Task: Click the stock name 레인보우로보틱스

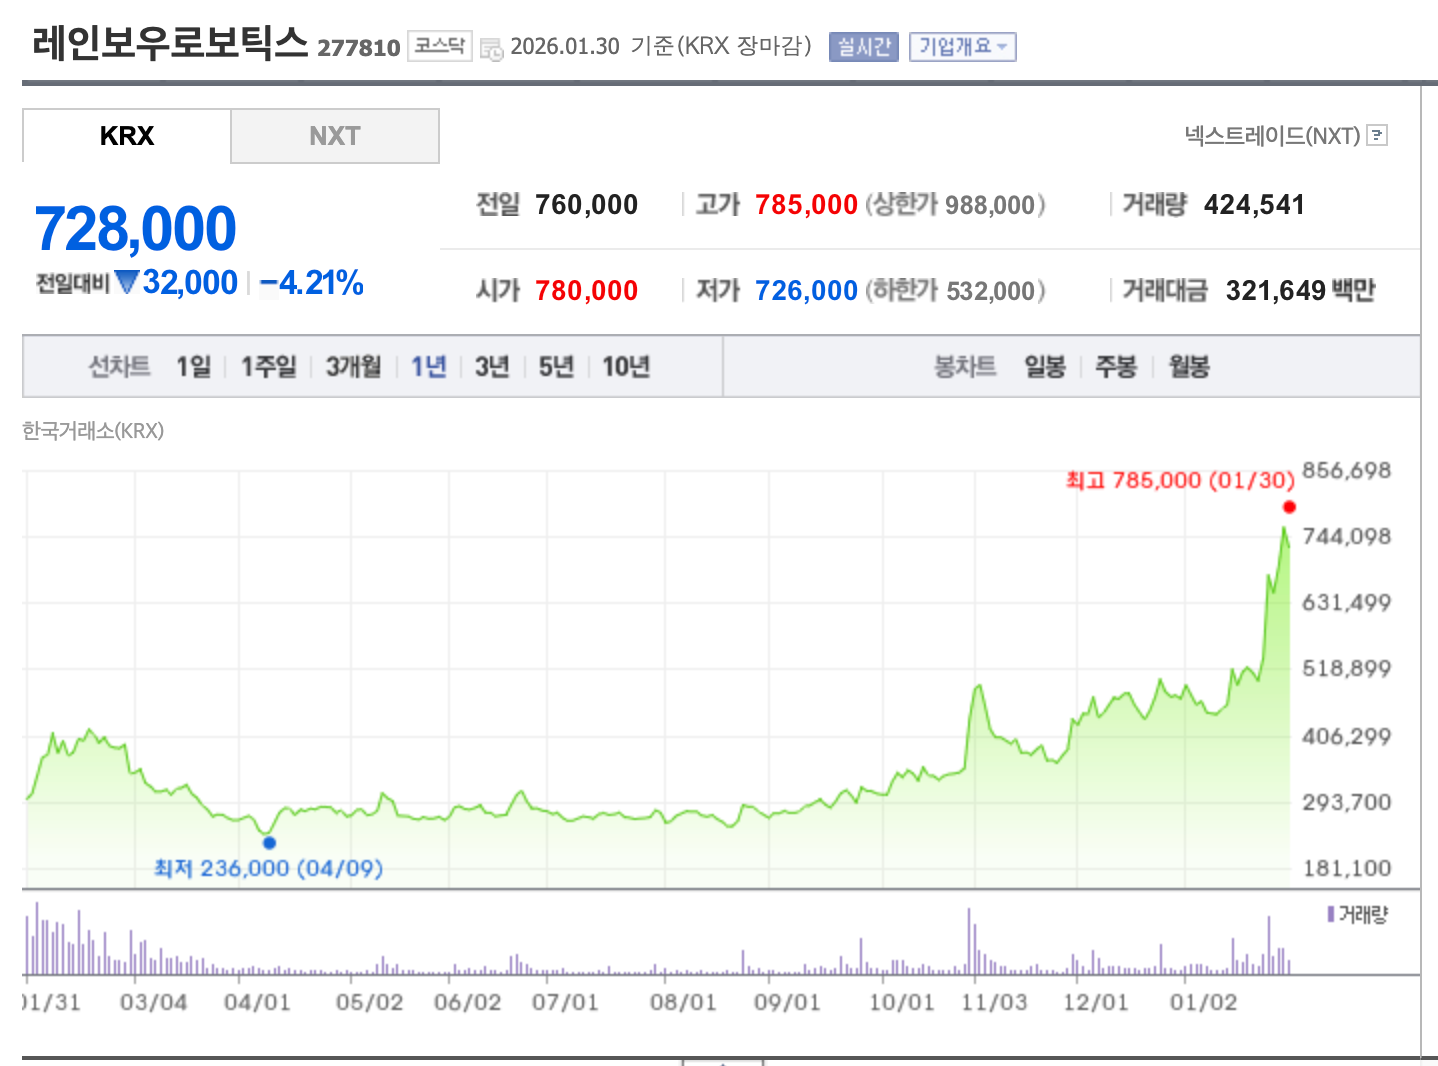Action: [170, 43]
